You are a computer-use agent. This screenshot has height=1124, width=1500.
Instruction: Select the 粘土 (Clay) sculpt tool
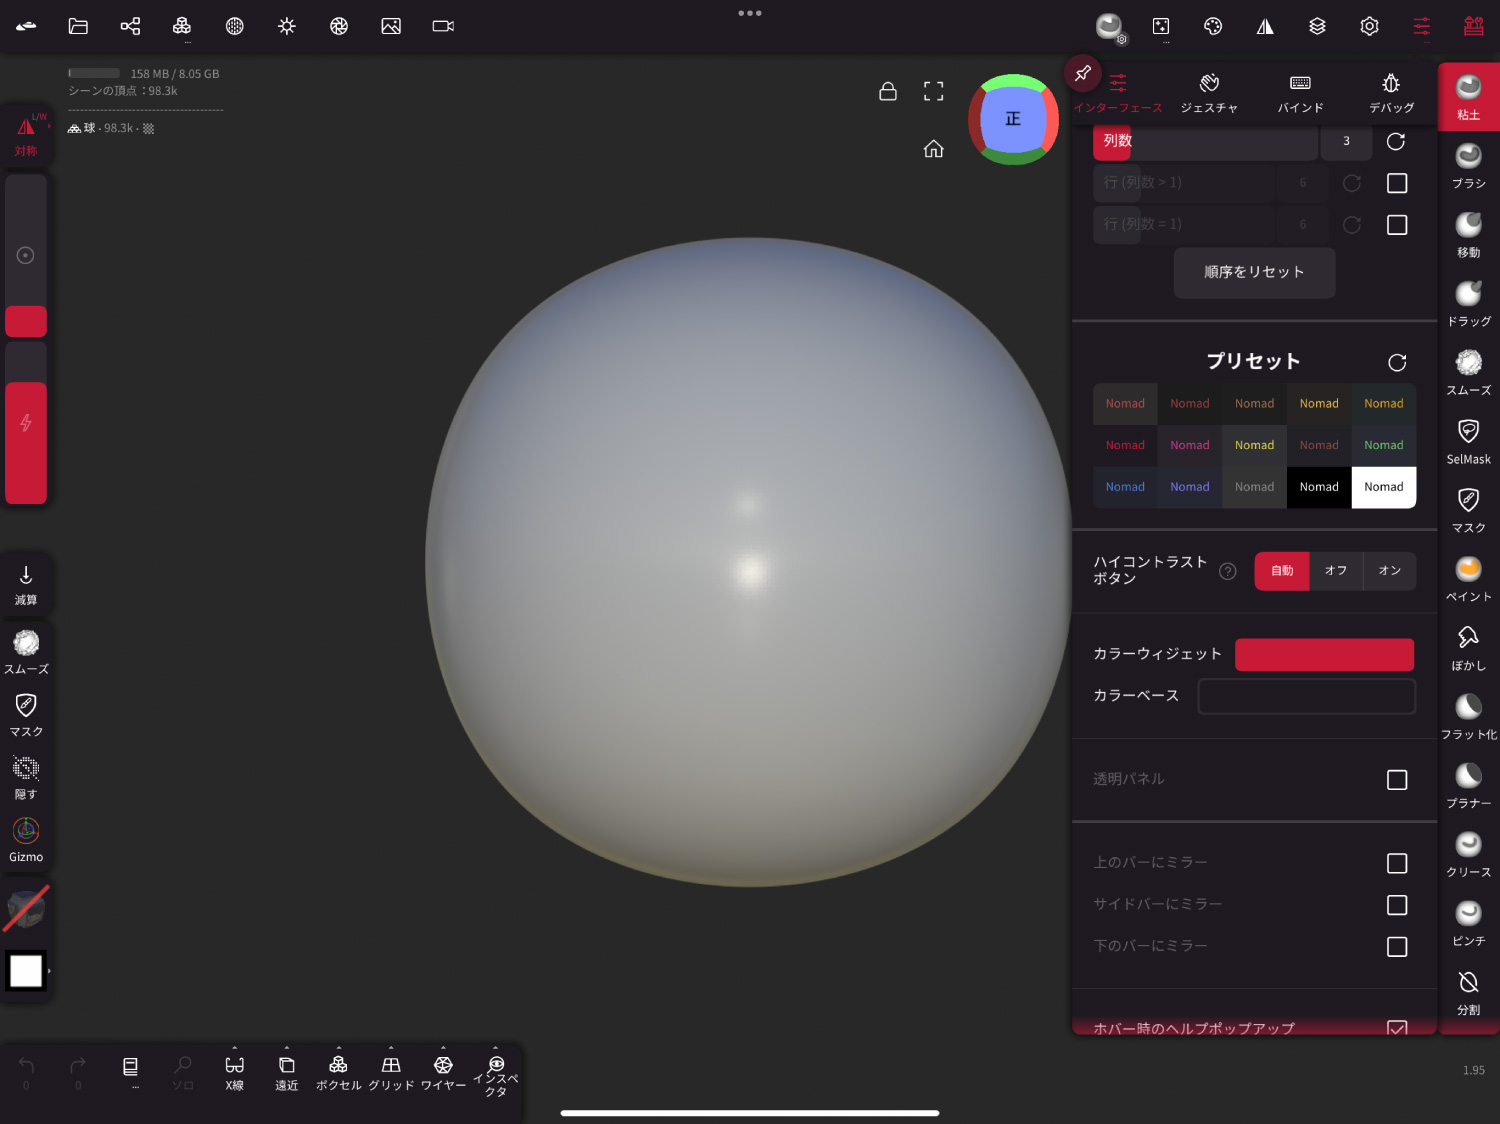[x=1468, y=96]
